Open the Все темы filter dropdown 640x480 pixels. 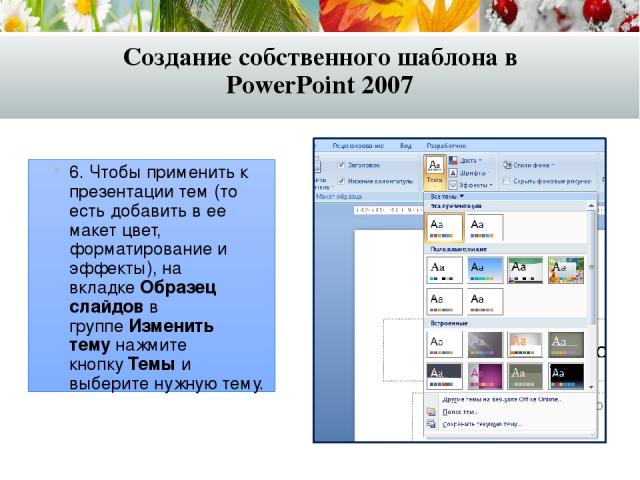tap(447, 196)
